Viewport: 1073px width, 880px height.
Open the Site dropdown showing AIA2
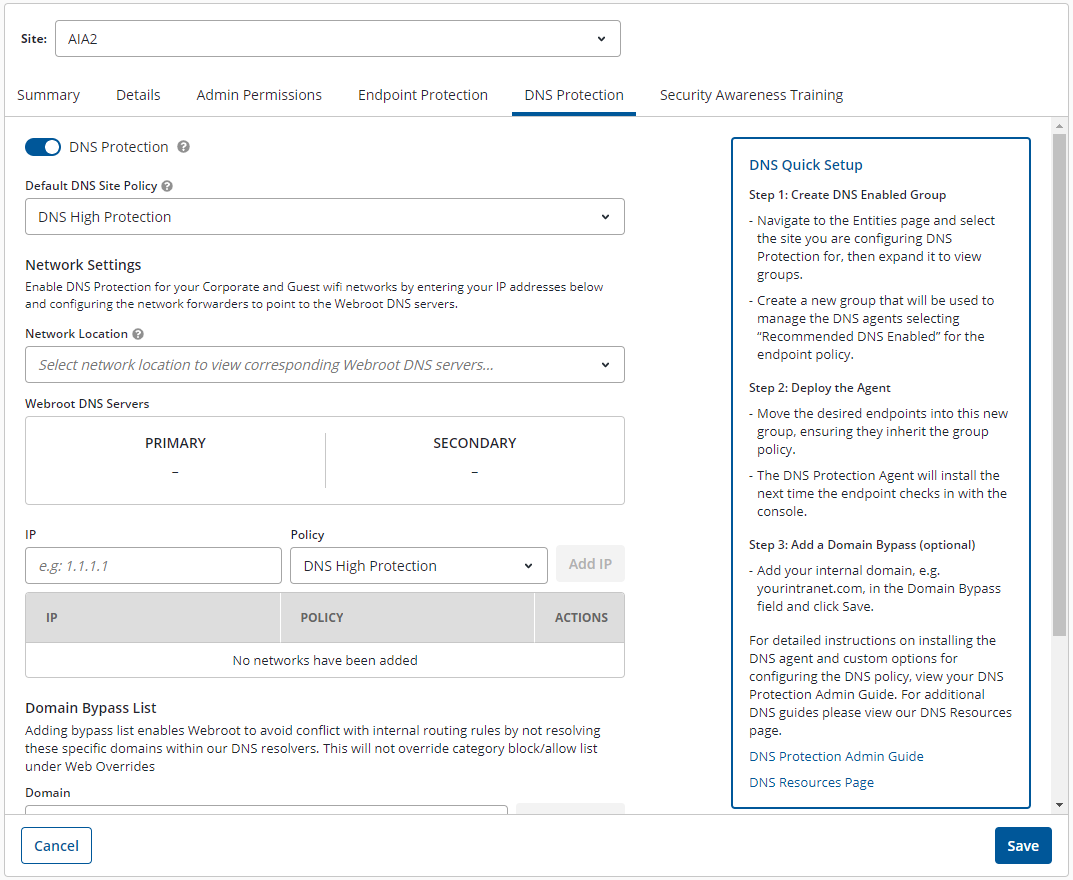pos(337,38)
